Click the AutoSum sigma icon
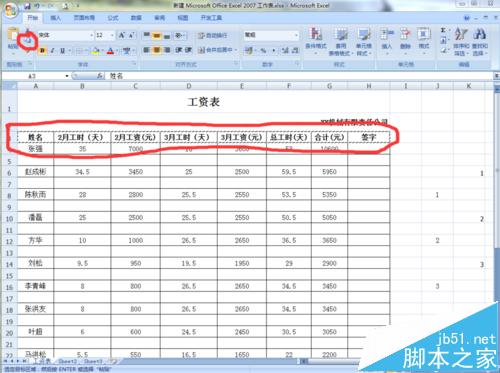Image resolution: width=500 pixels, height=373 pixels. tap(443, 30)
